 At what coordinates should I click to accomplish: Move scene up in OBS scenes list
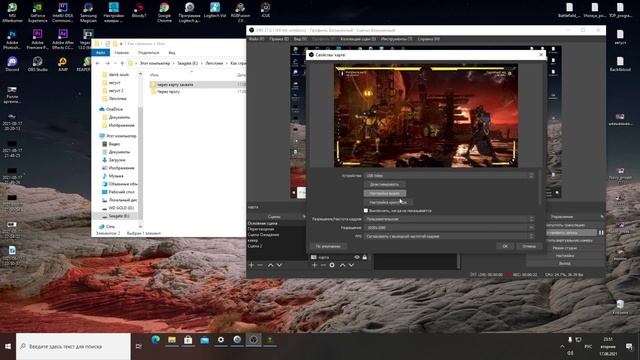click(271, 265)
